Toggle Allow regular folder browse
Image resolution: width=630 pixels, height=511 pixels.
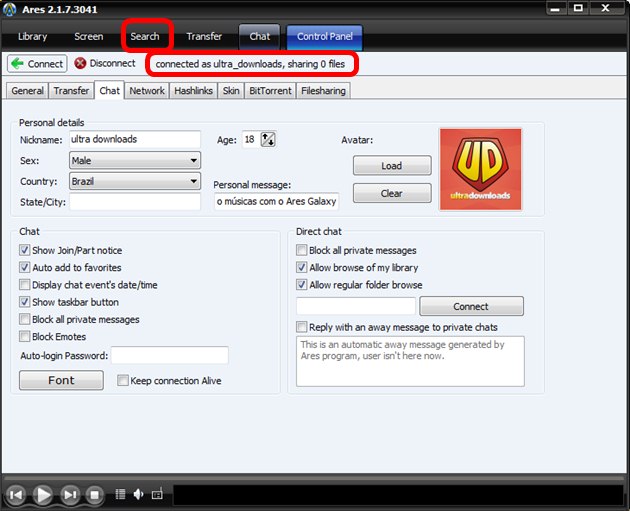click(x=301, y=285)
